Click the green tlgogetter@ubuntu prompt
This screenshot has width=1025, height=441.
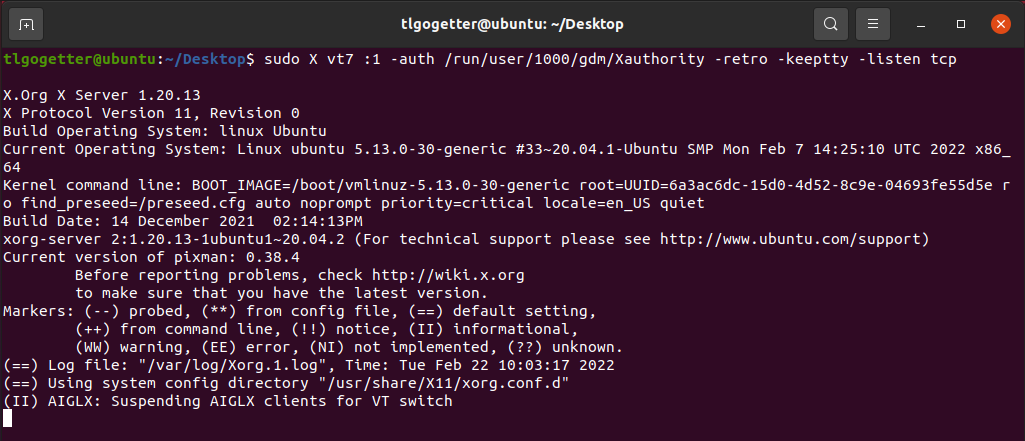coord(80,59)
